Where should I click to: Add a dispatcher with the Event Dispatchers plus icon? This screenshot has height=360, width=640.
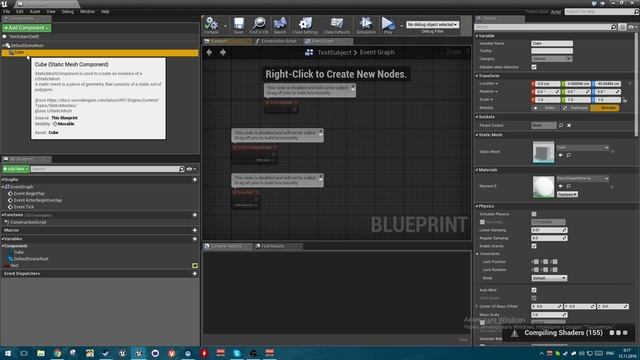click(x=195, y=273)
